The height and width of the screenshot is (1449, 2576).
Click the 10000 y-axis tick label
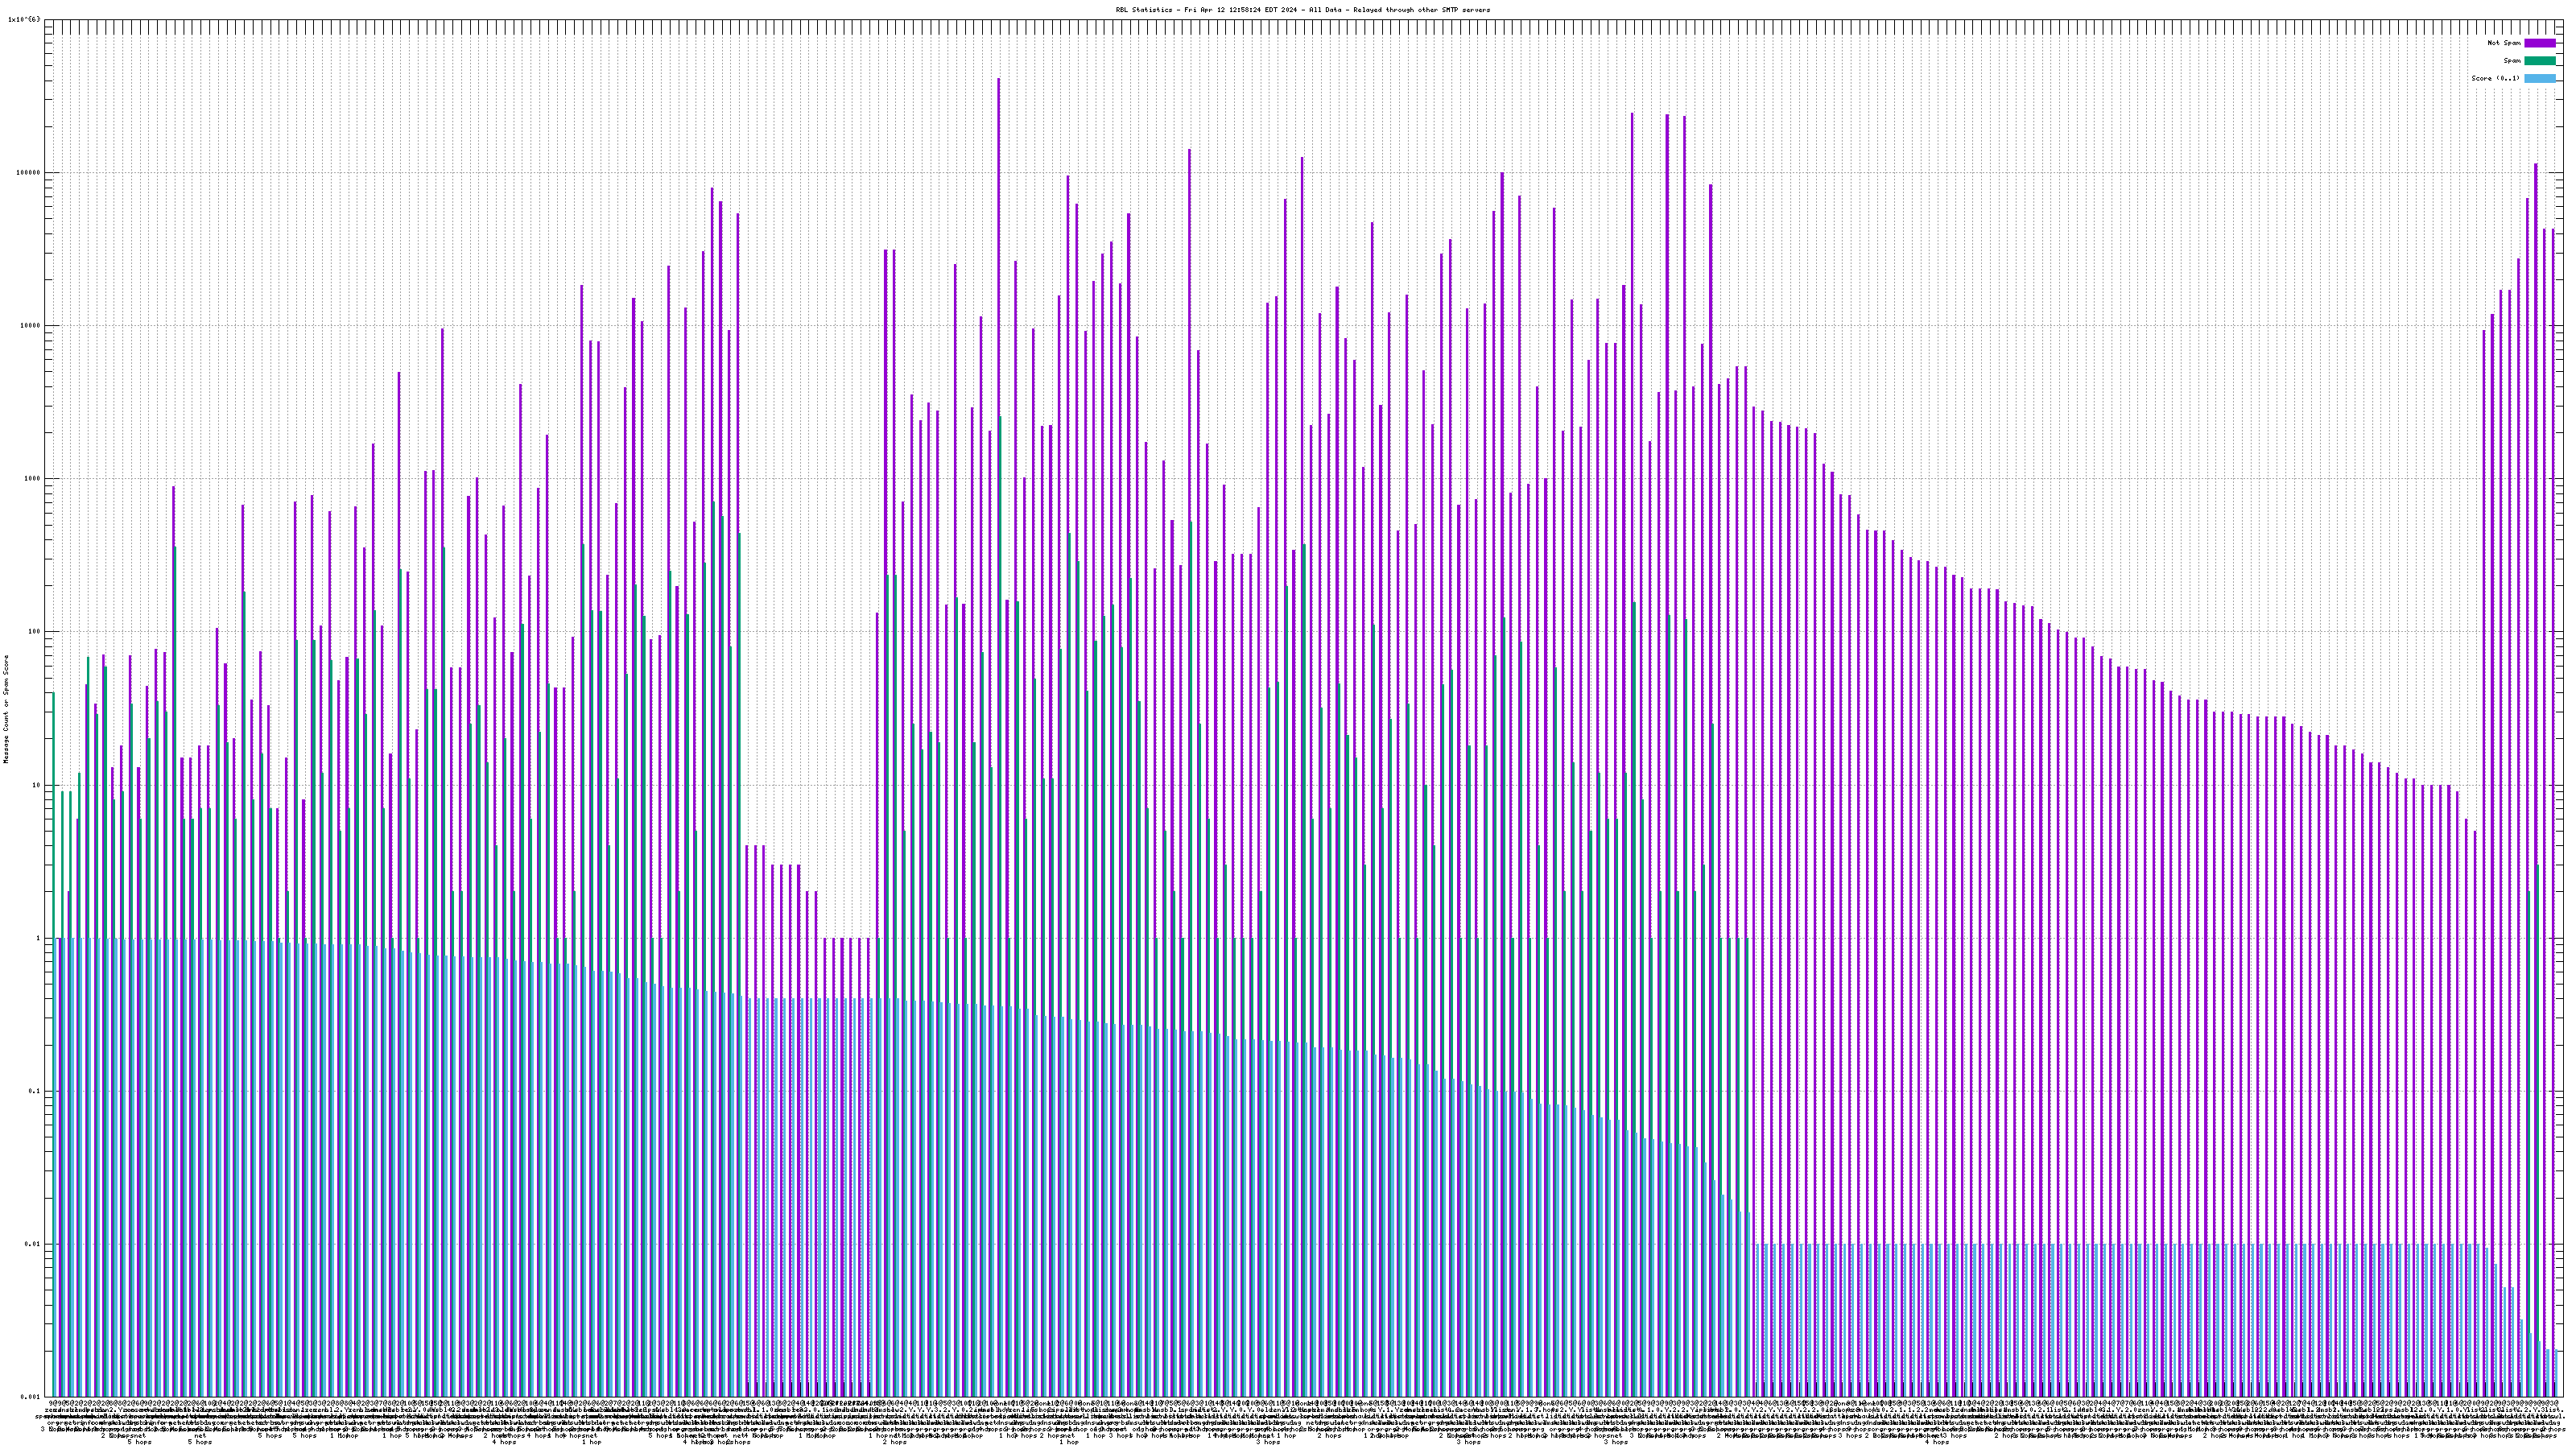click(x=30, y=326)
